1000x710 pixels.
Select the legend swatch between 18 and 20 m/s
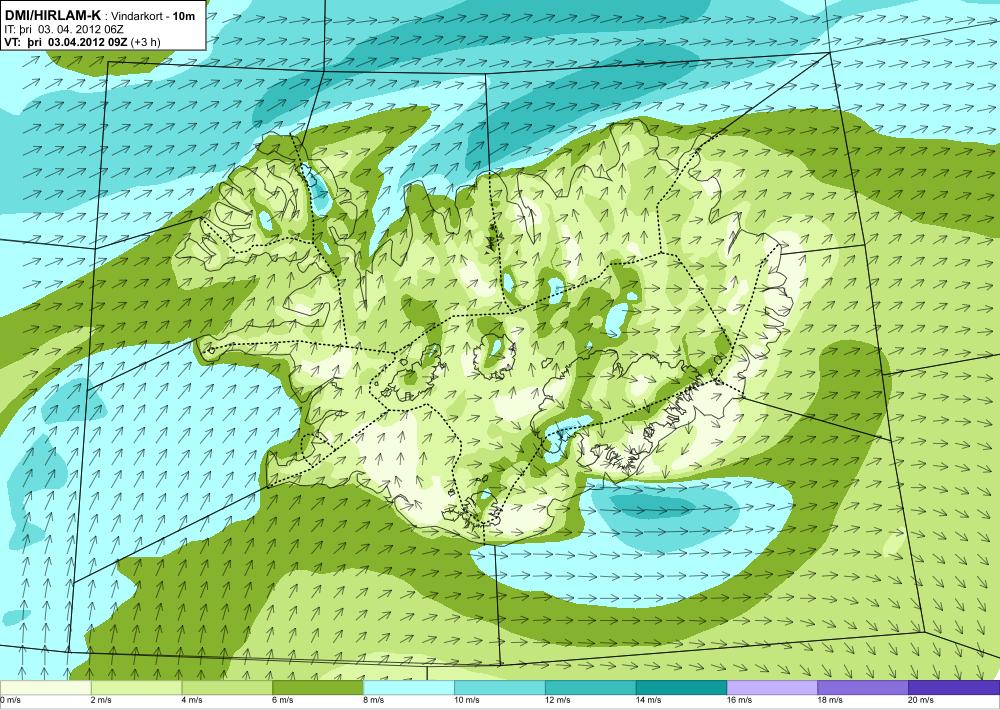(x=863, y=688)
